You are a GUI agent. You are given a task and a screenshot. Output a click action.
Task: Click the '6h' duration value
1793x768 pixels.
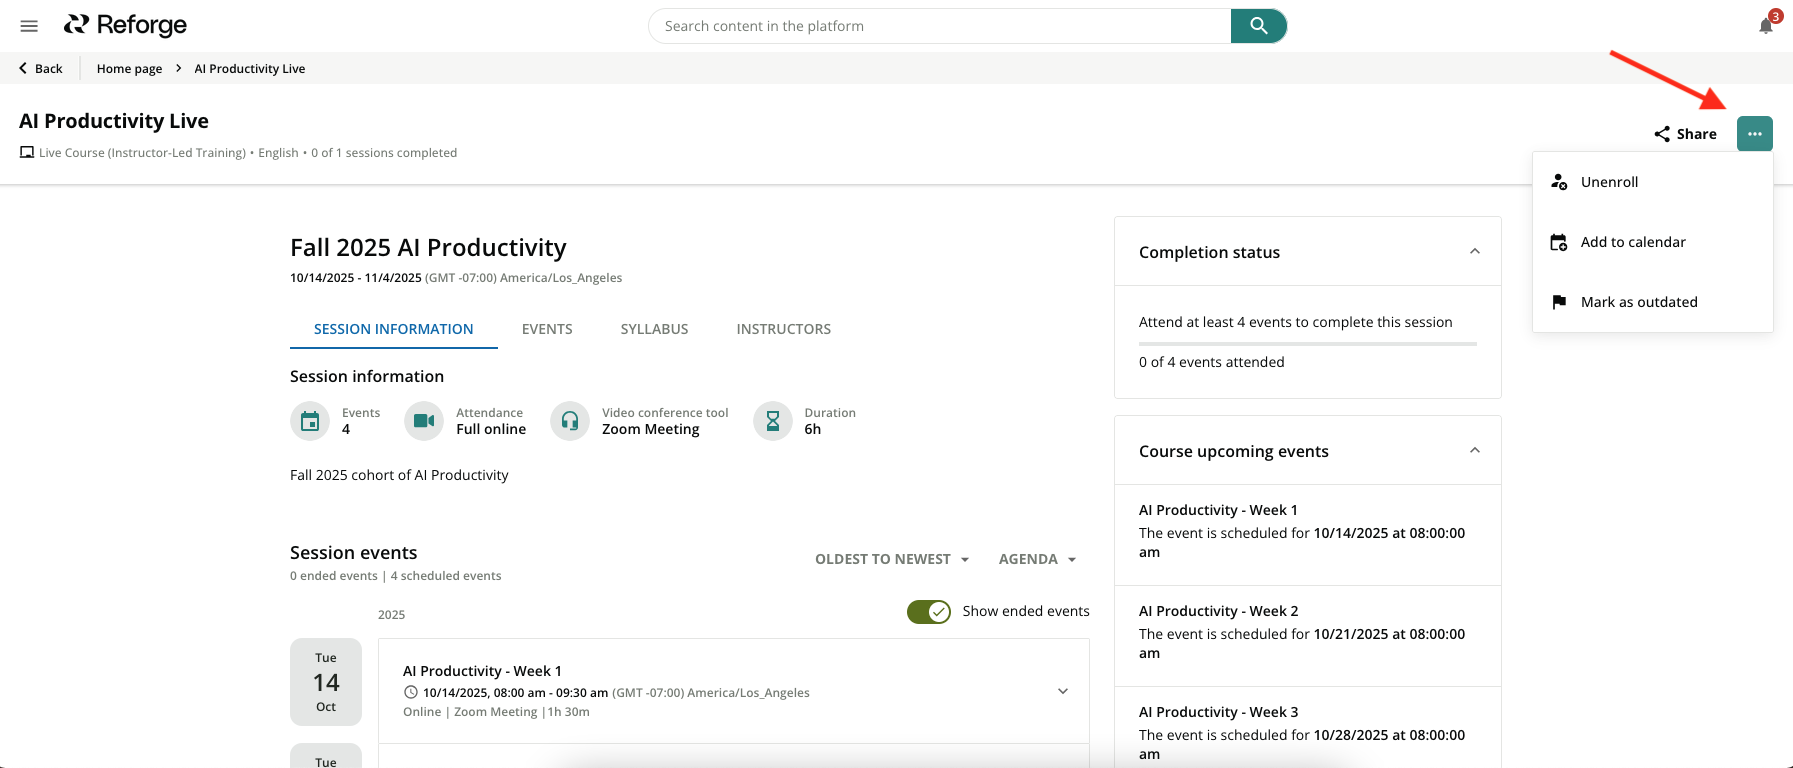click(813, 429)
